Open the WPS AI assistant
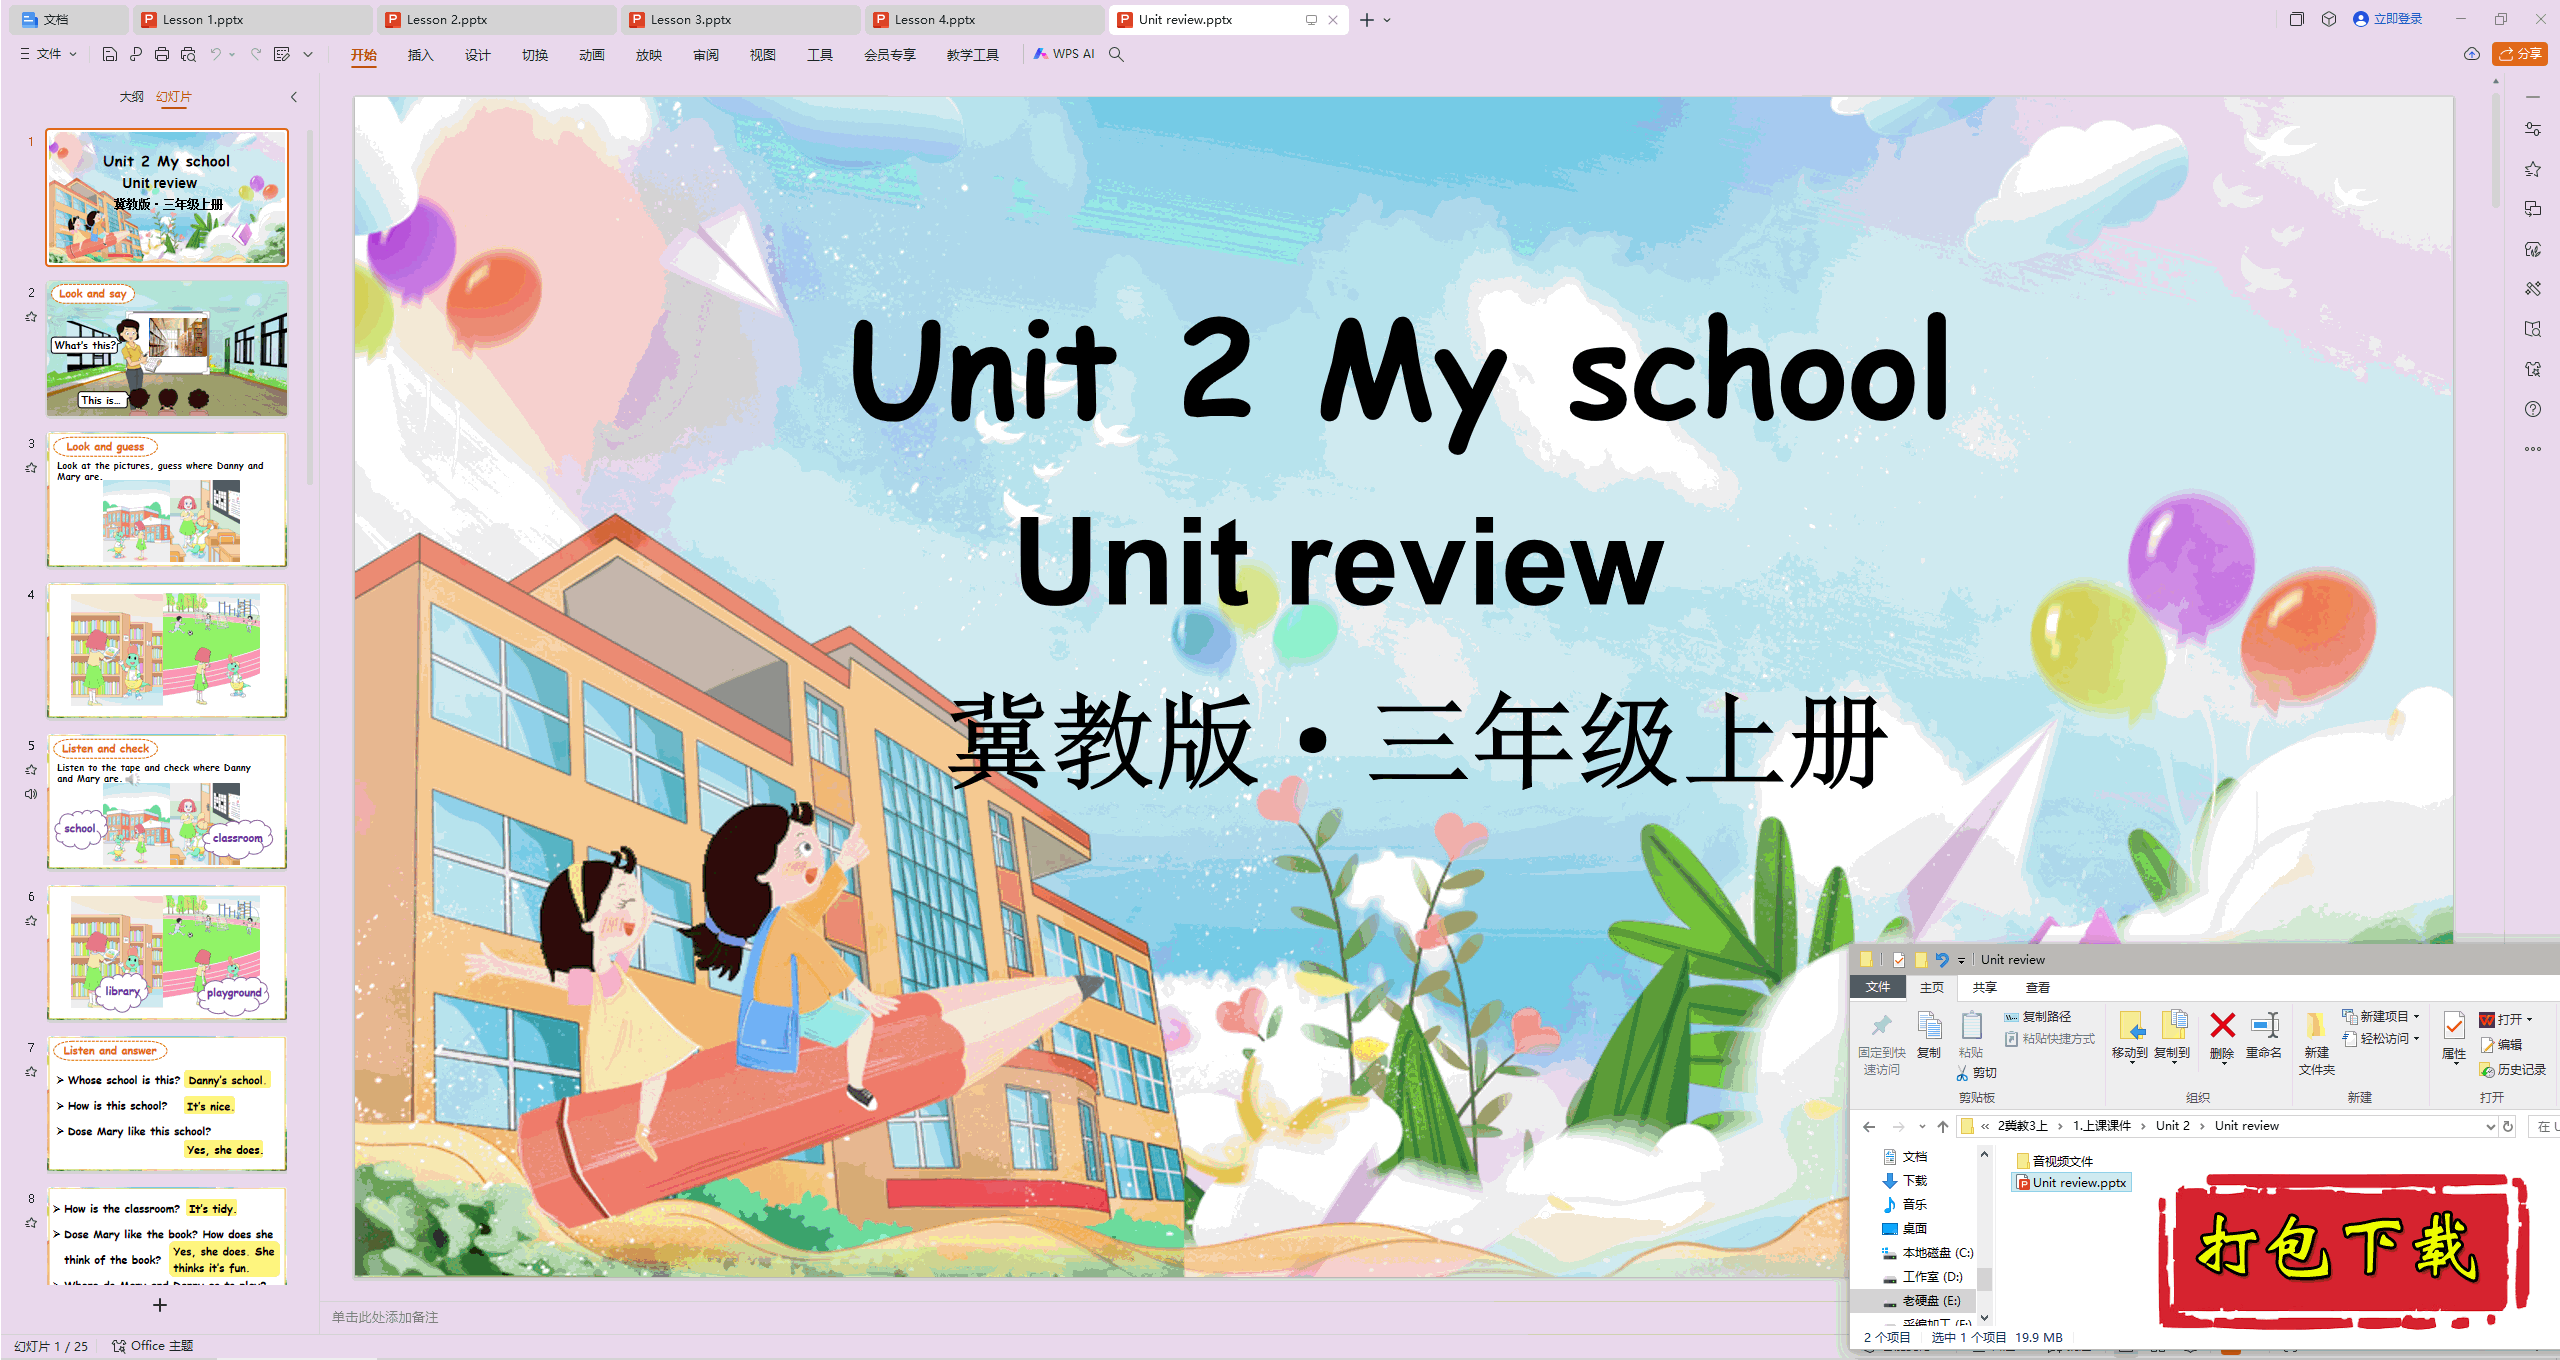The height and width of the screenshot is (1360, 2560). pos(1065,54)
